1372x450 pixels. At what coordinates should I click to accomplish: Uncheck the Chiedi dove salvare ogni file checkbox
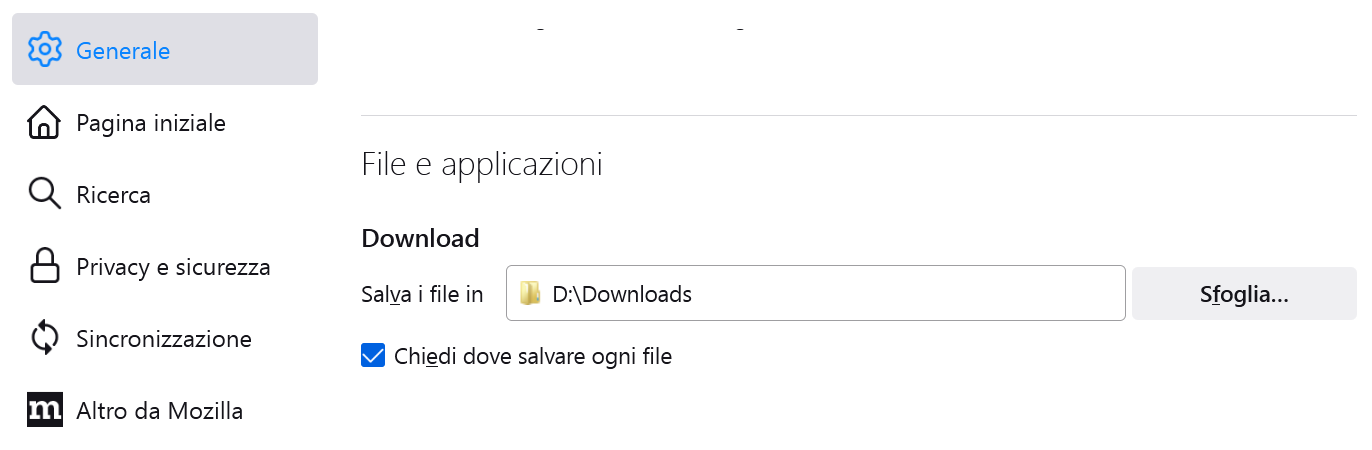pos(373,356)
